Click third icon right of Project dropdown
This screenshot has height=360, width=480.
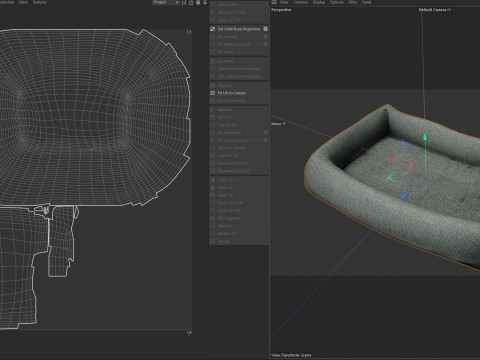(x=198, y=2)
